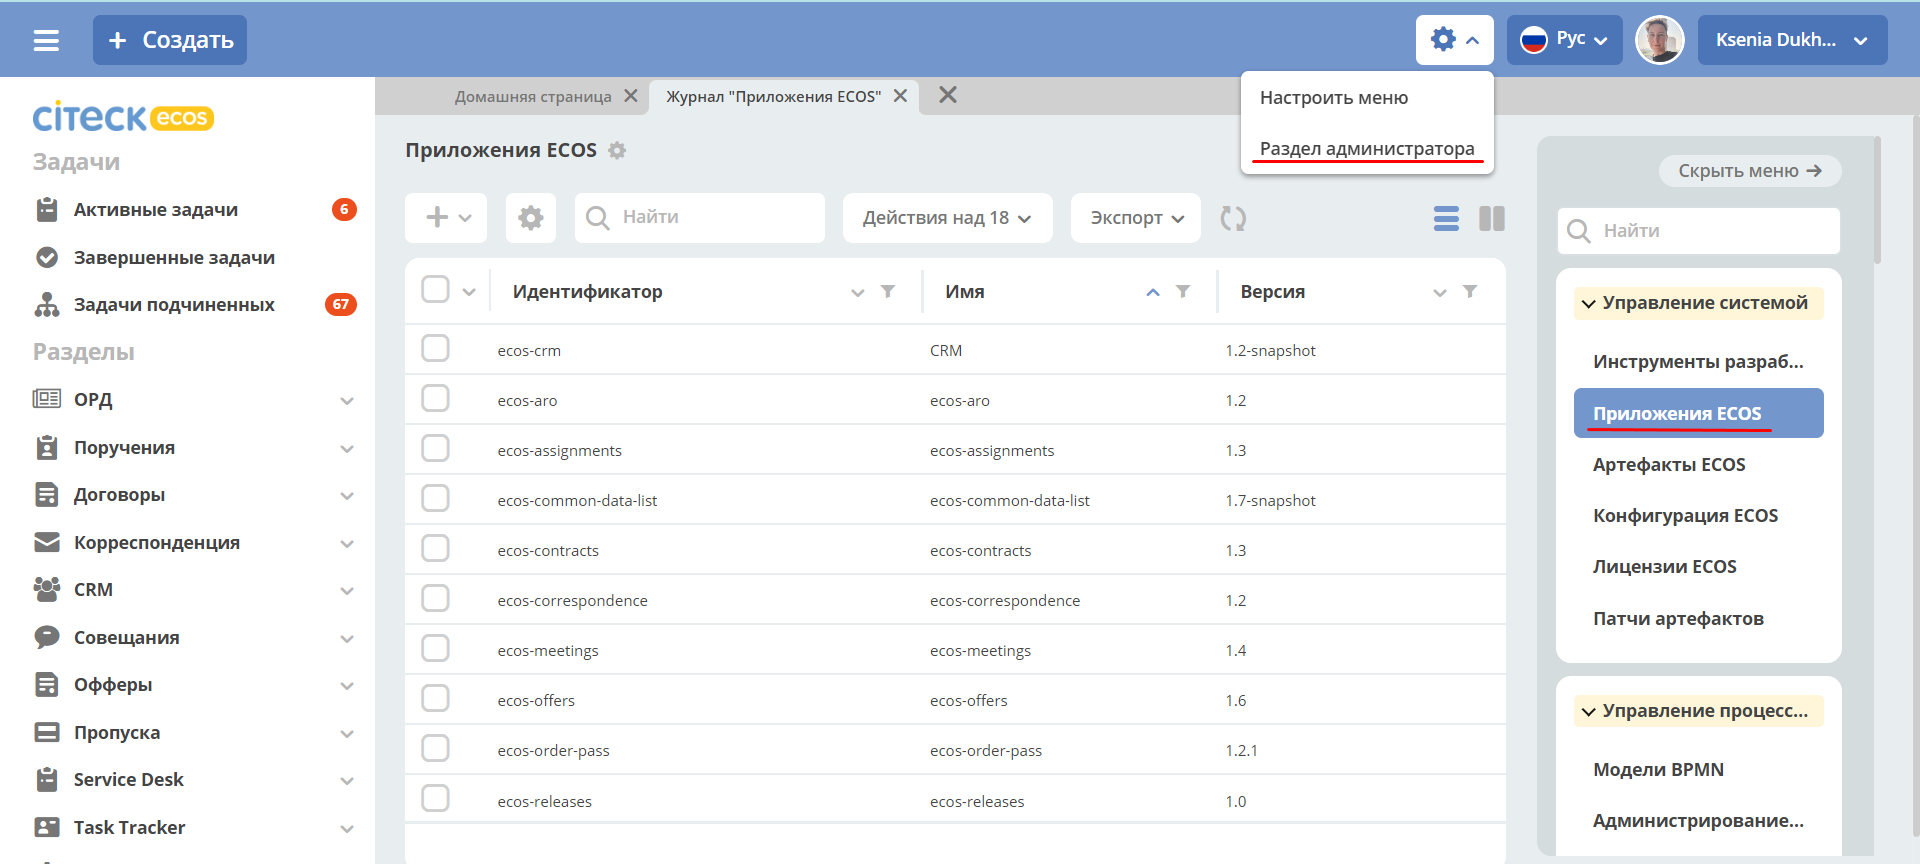The image size is (1920, 864).
Task: Click the Completed tasks checkmark icon
Action: tap(47, 258)
